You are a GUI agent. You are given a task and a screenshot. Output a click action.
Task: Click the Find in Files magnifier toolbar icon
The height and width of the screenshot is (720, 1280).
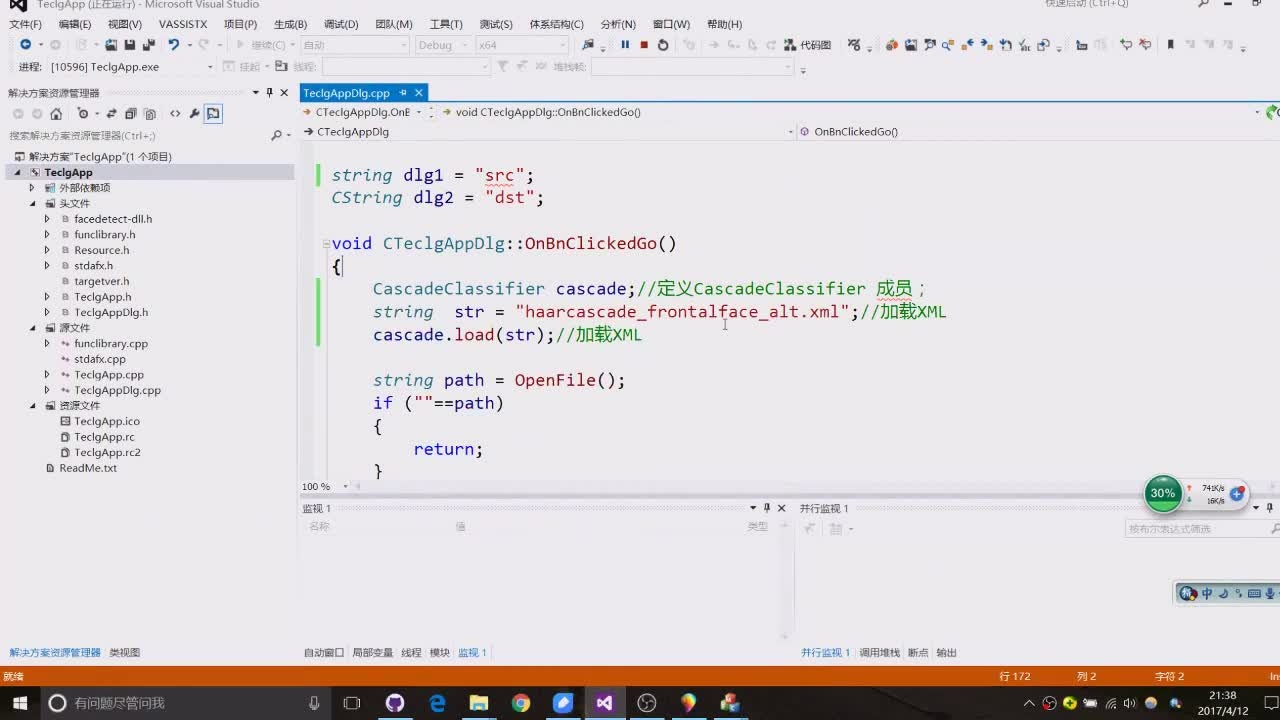588,45
